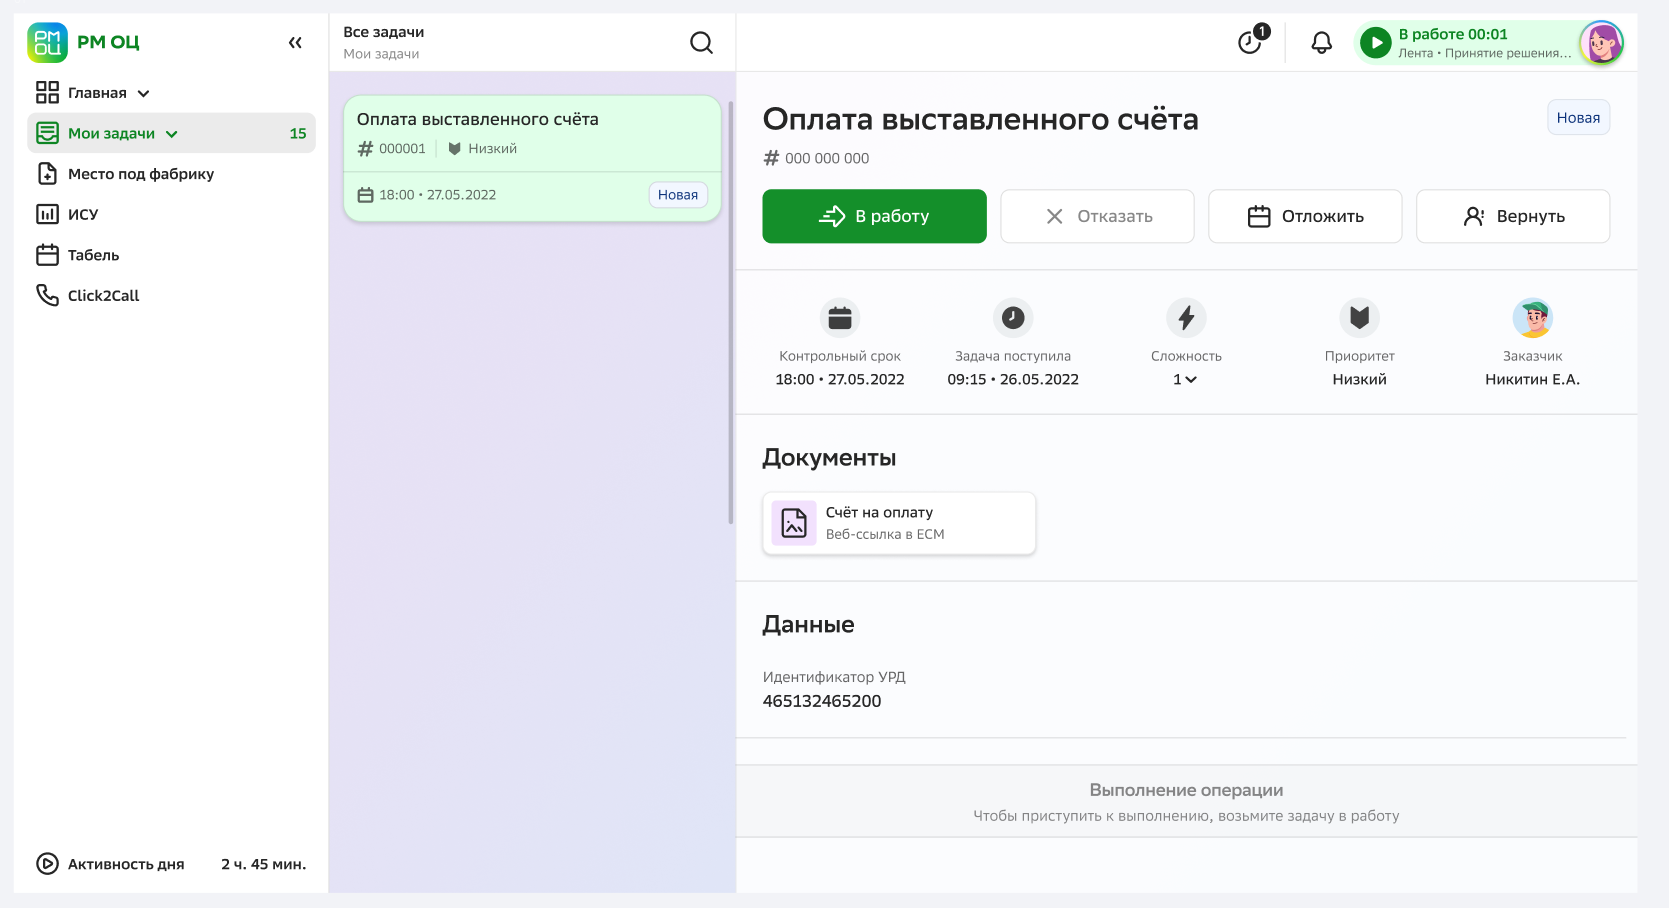Expand Мои задачи dropdown chevron
This screenshot has width=1669, height=908.
pyautogui.click(x=172, y=134)
